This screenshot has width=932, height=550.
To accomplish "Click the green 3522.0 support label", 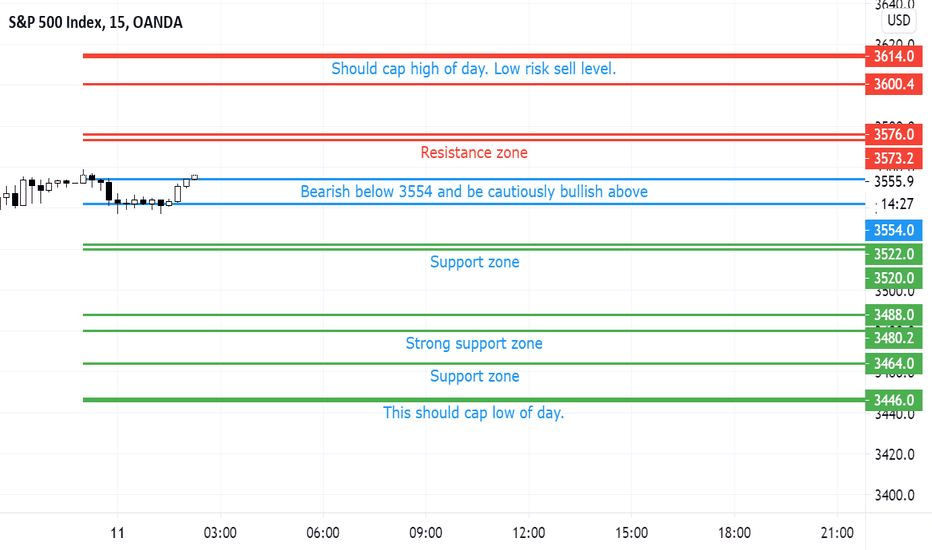I will pyautogui.click(x=893, y=254).
